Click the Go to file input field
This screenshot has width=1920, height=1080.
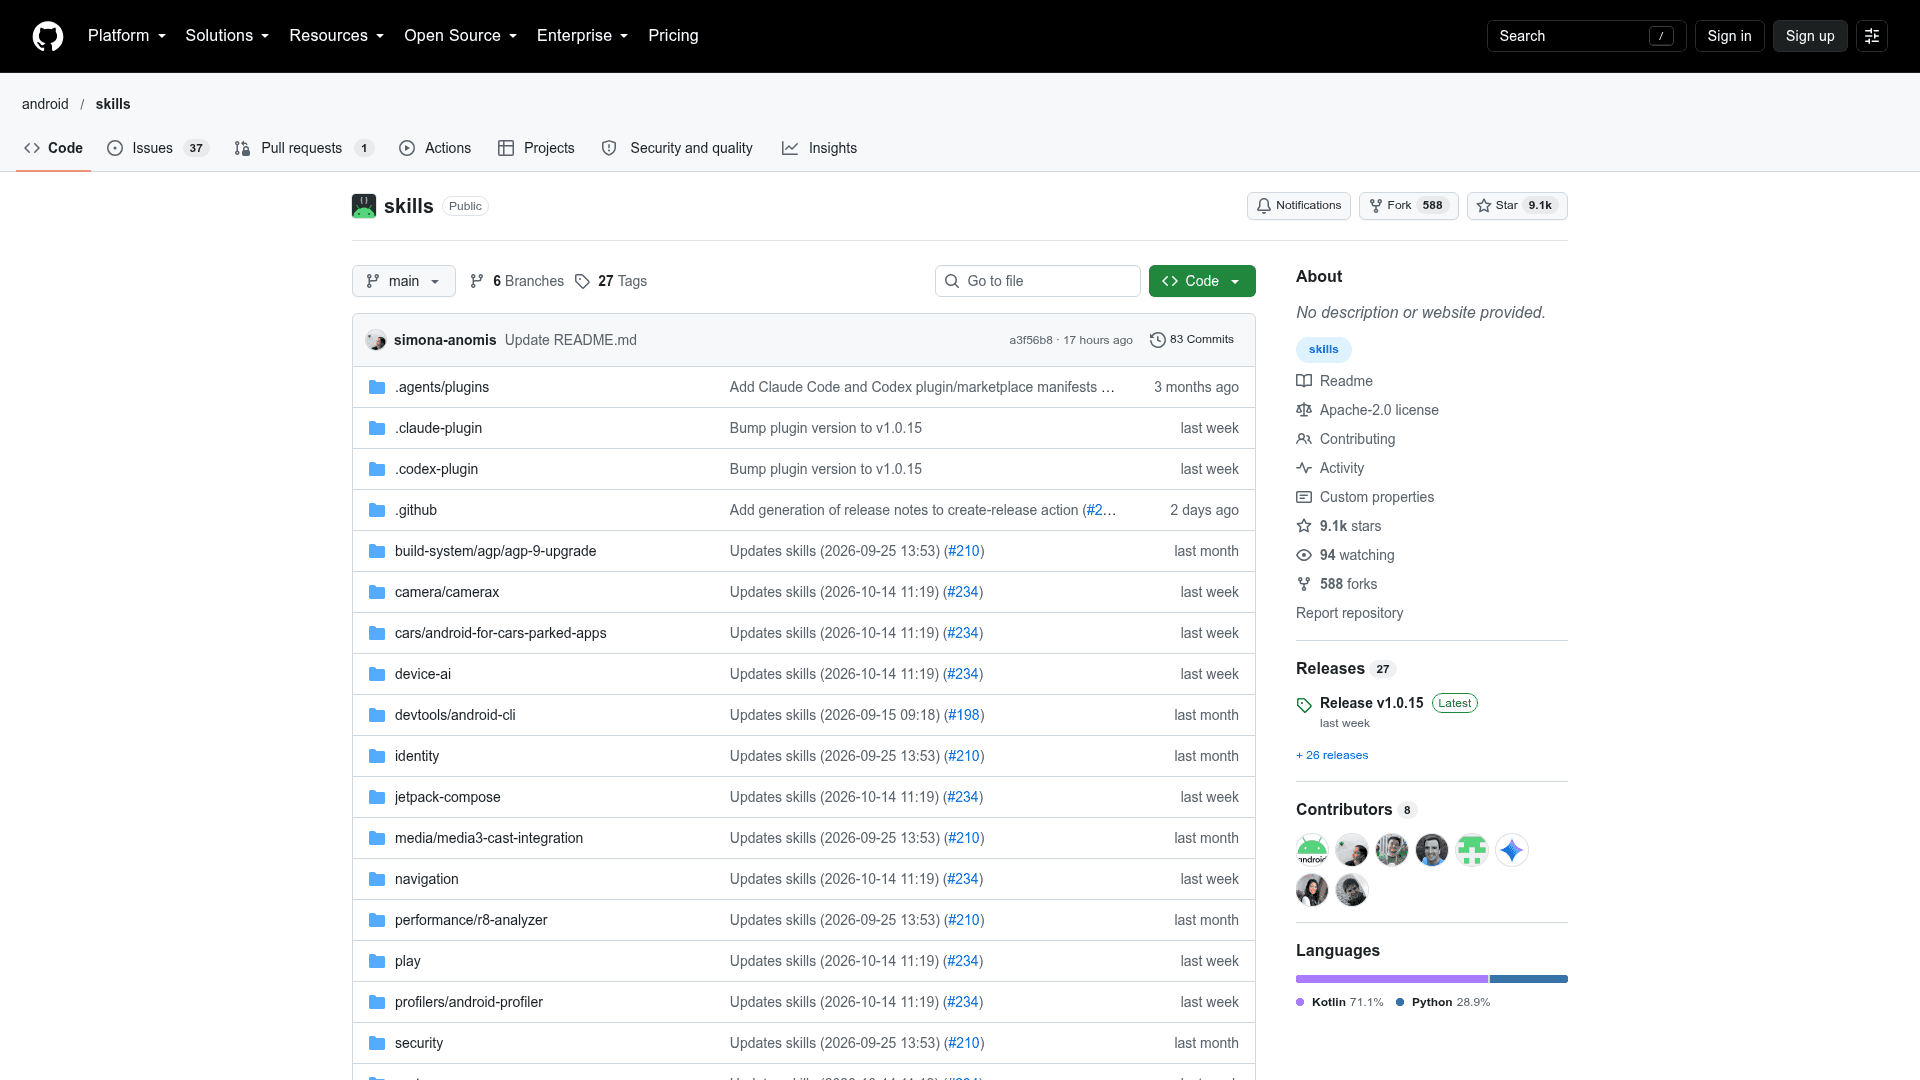1038,281
